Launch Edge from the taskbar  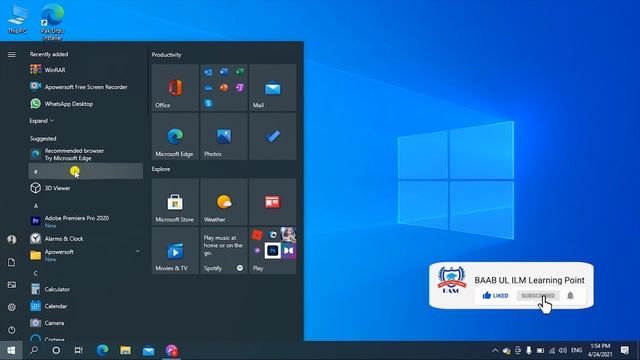coord(102,350)
